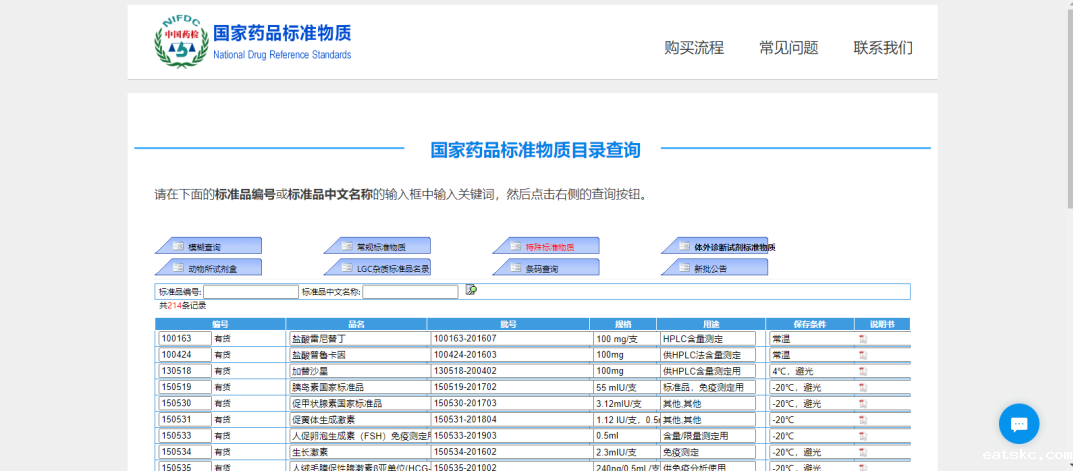Open the 动物所试剂盒 tab
This screenshot has width=1073, height=471.
(x=208, y=268)
